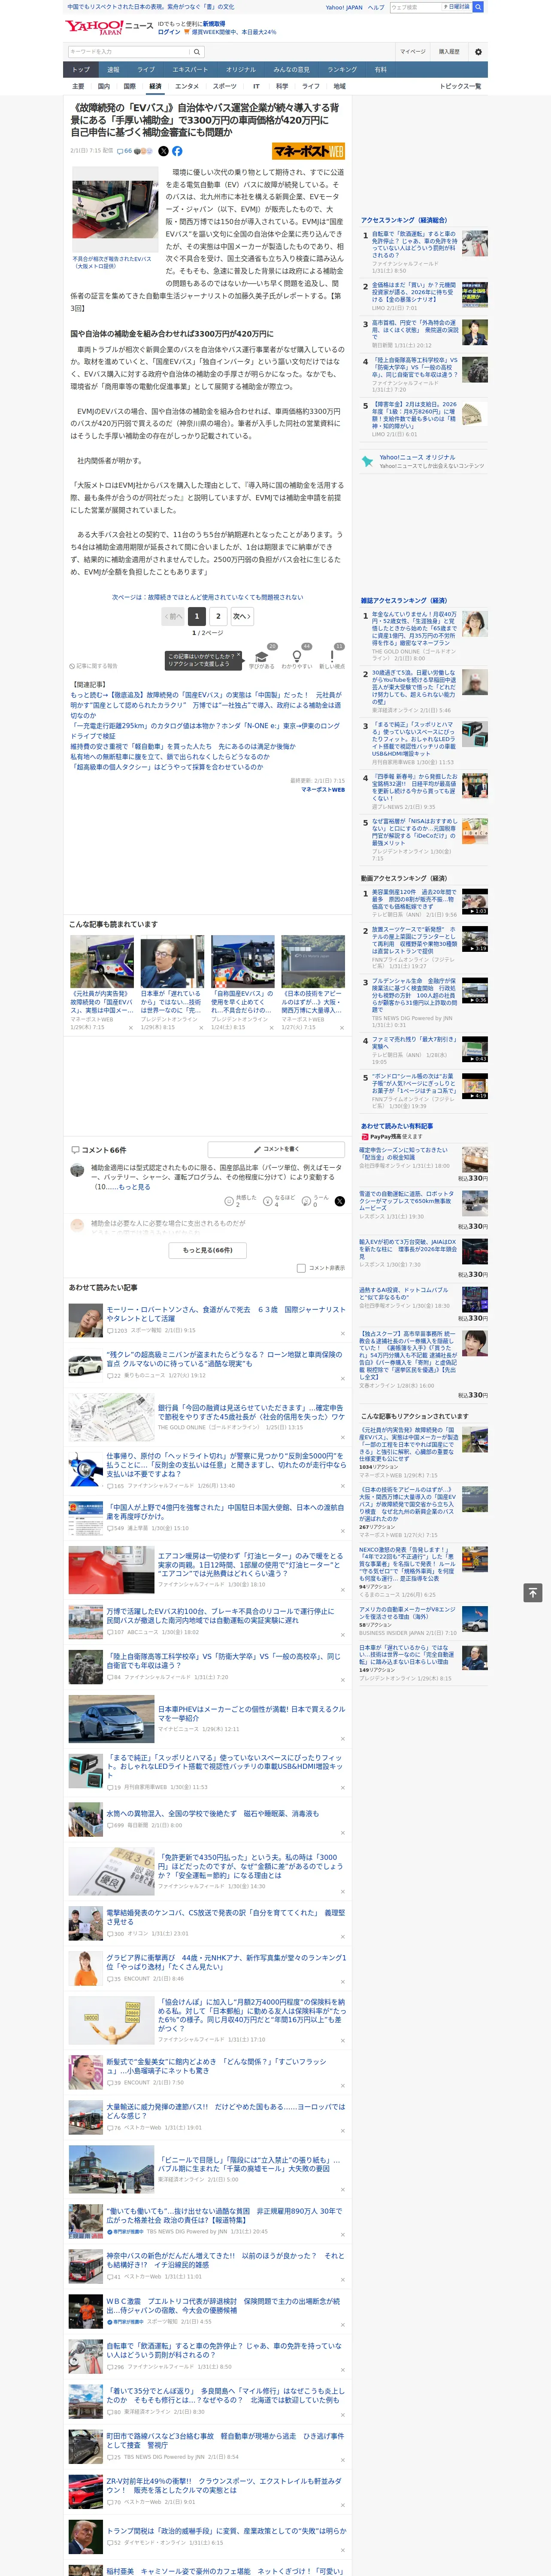This screenshot has width=551, height=2576.
Task: Select the みんなの意見 menu item
Action: pos(292,70)
